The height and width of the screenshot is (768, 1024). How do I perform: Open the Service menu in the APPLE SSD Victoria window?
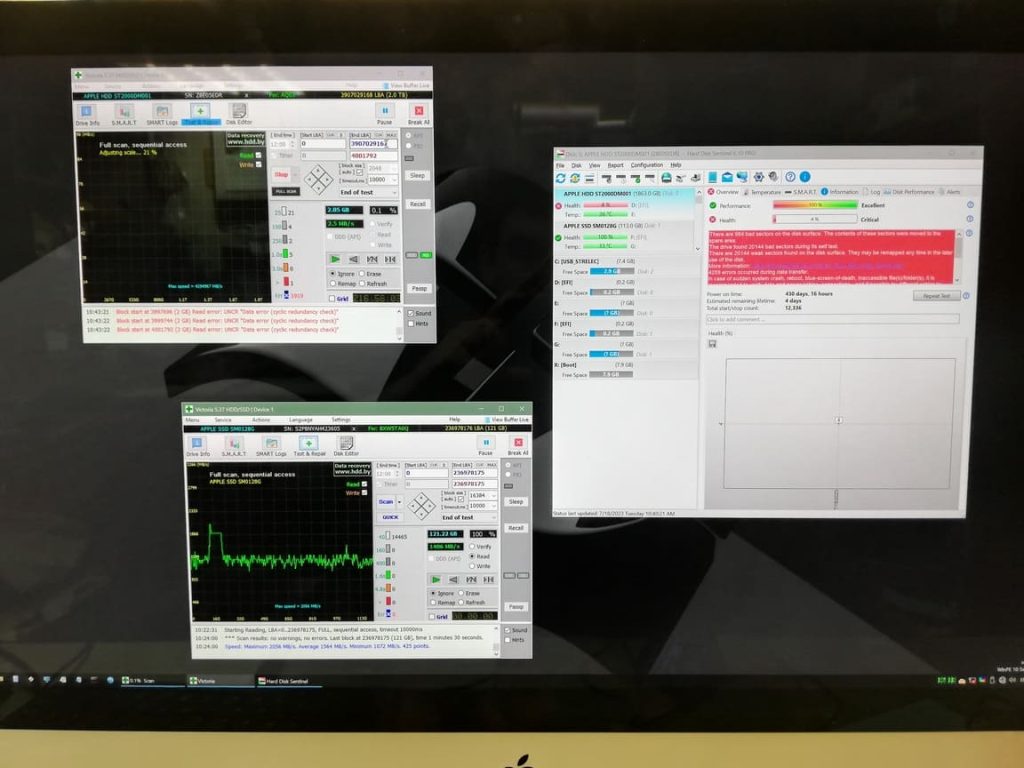223,419
